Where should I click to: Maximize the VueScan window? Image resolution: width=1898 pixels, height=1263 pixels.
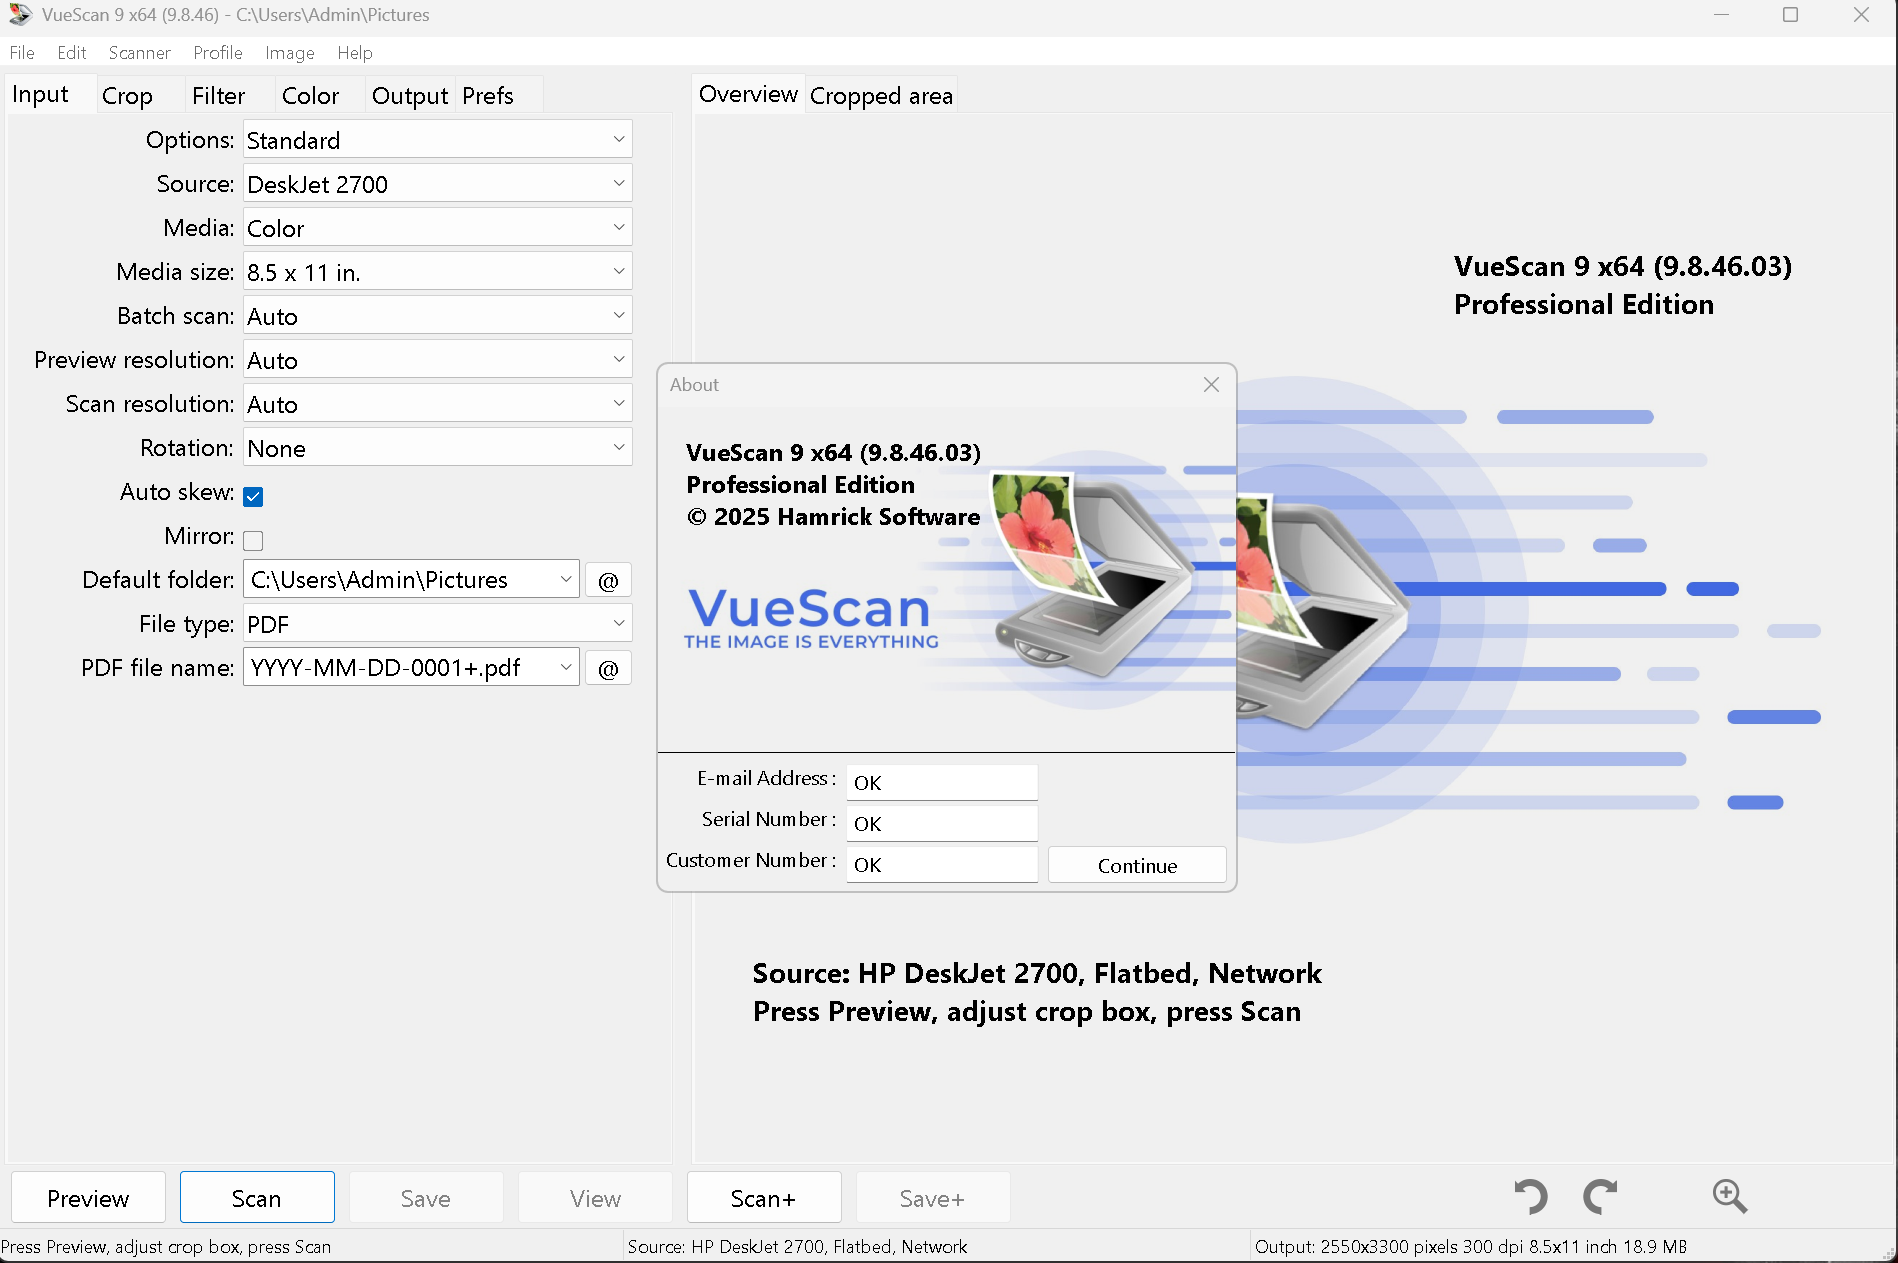1790,15
